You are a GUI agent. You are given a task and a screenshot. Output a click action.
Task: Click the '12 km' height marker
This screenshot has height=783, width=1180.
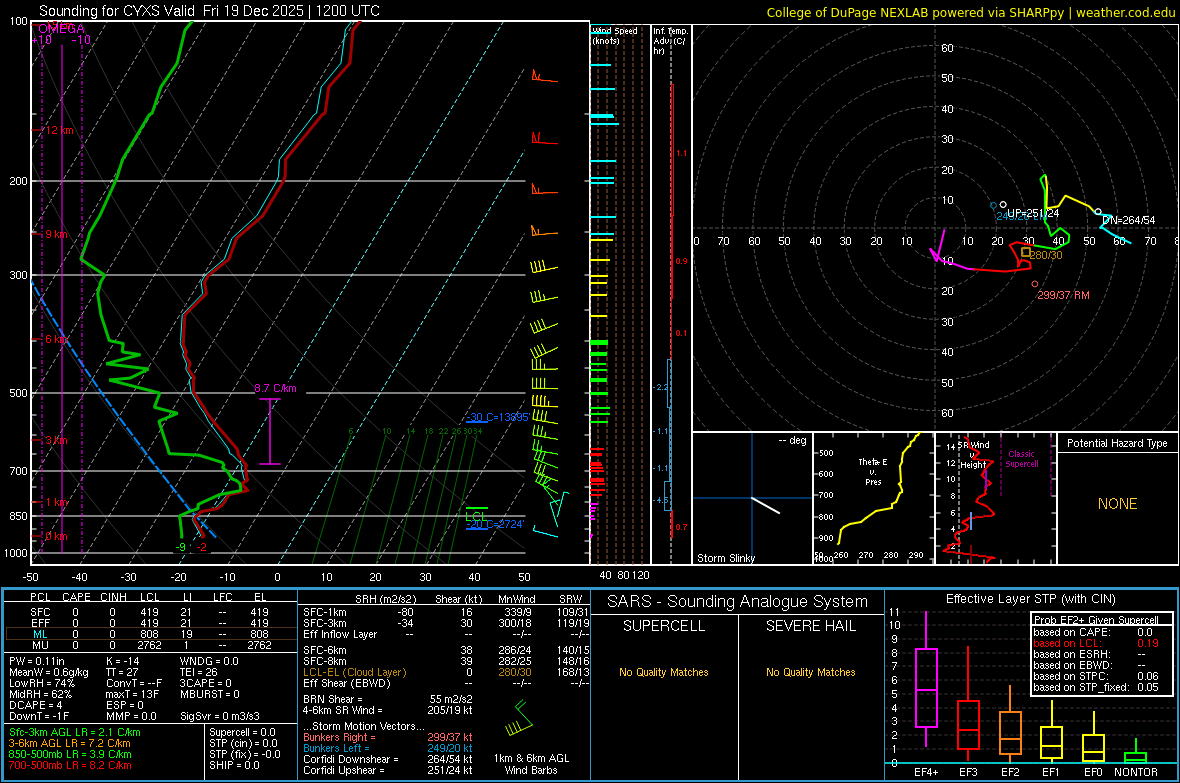[x=59, y=130]
